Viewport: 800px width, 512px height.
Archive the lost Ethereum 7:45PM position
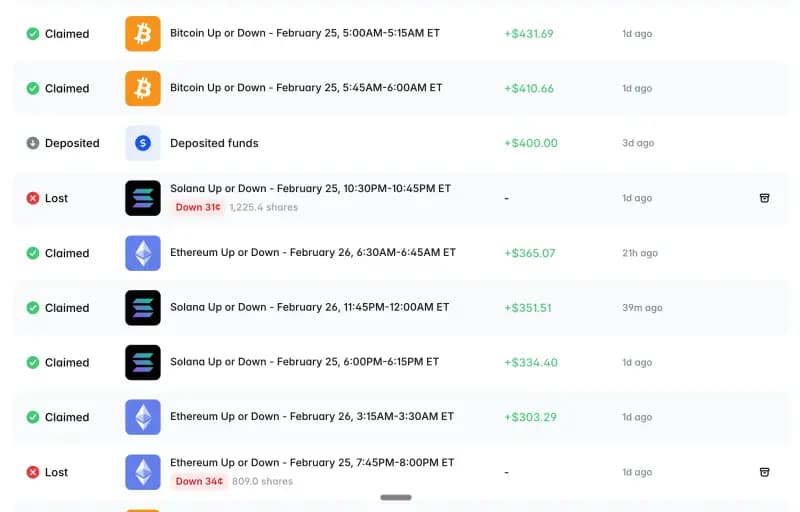(x=764, y=472)
